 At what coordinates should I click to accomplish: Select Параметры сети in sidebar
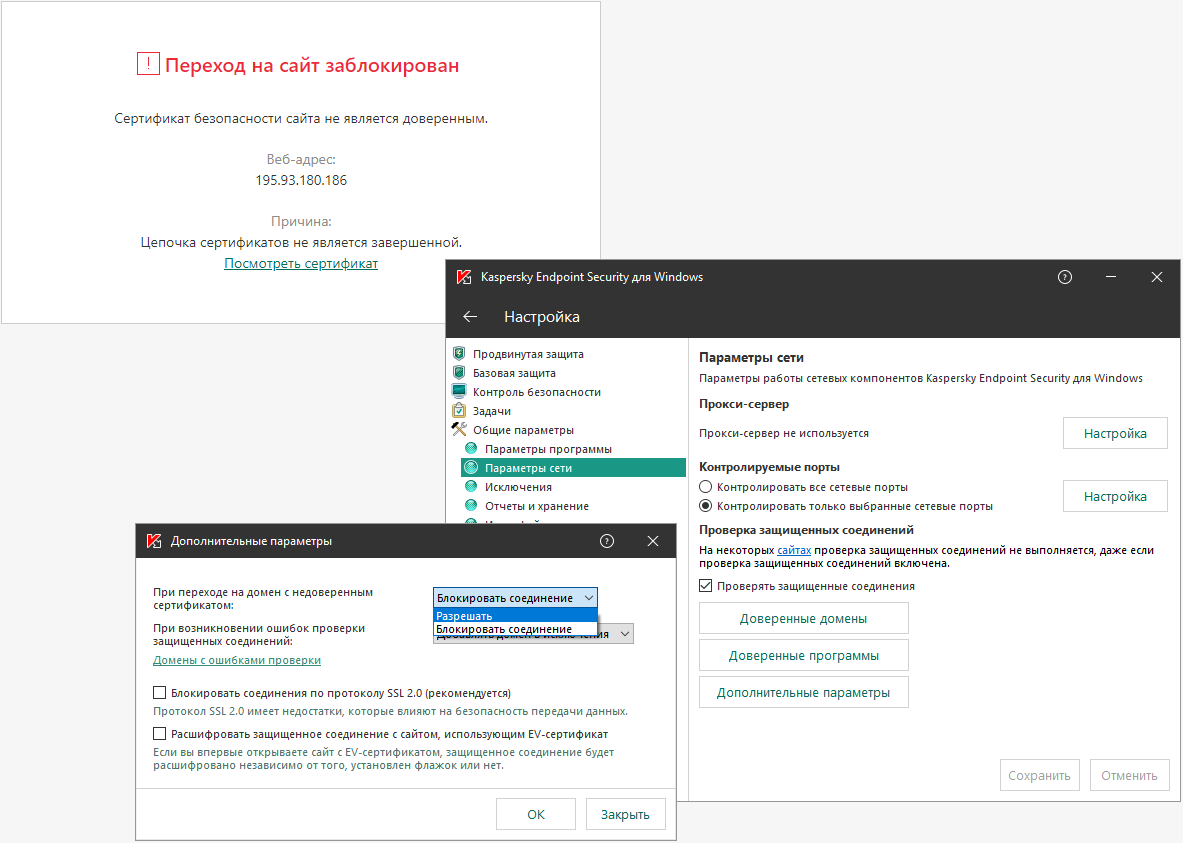pyautogui.click(x=573, y=467)
